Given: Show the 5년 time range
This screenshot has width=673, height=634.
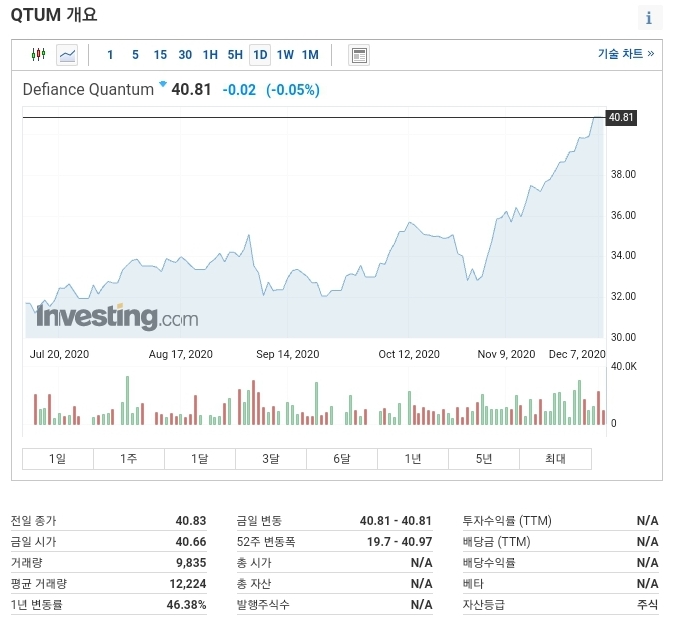Looking at the screenshot, I should pos(484,459).
